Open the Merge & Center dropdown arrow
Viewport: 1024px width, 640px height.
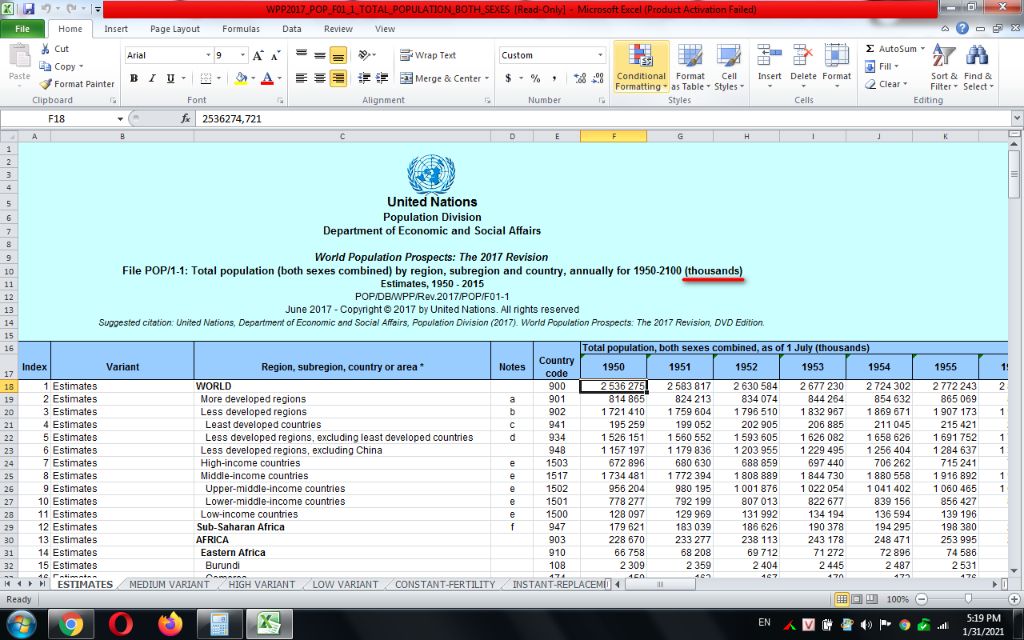point(487,78)
